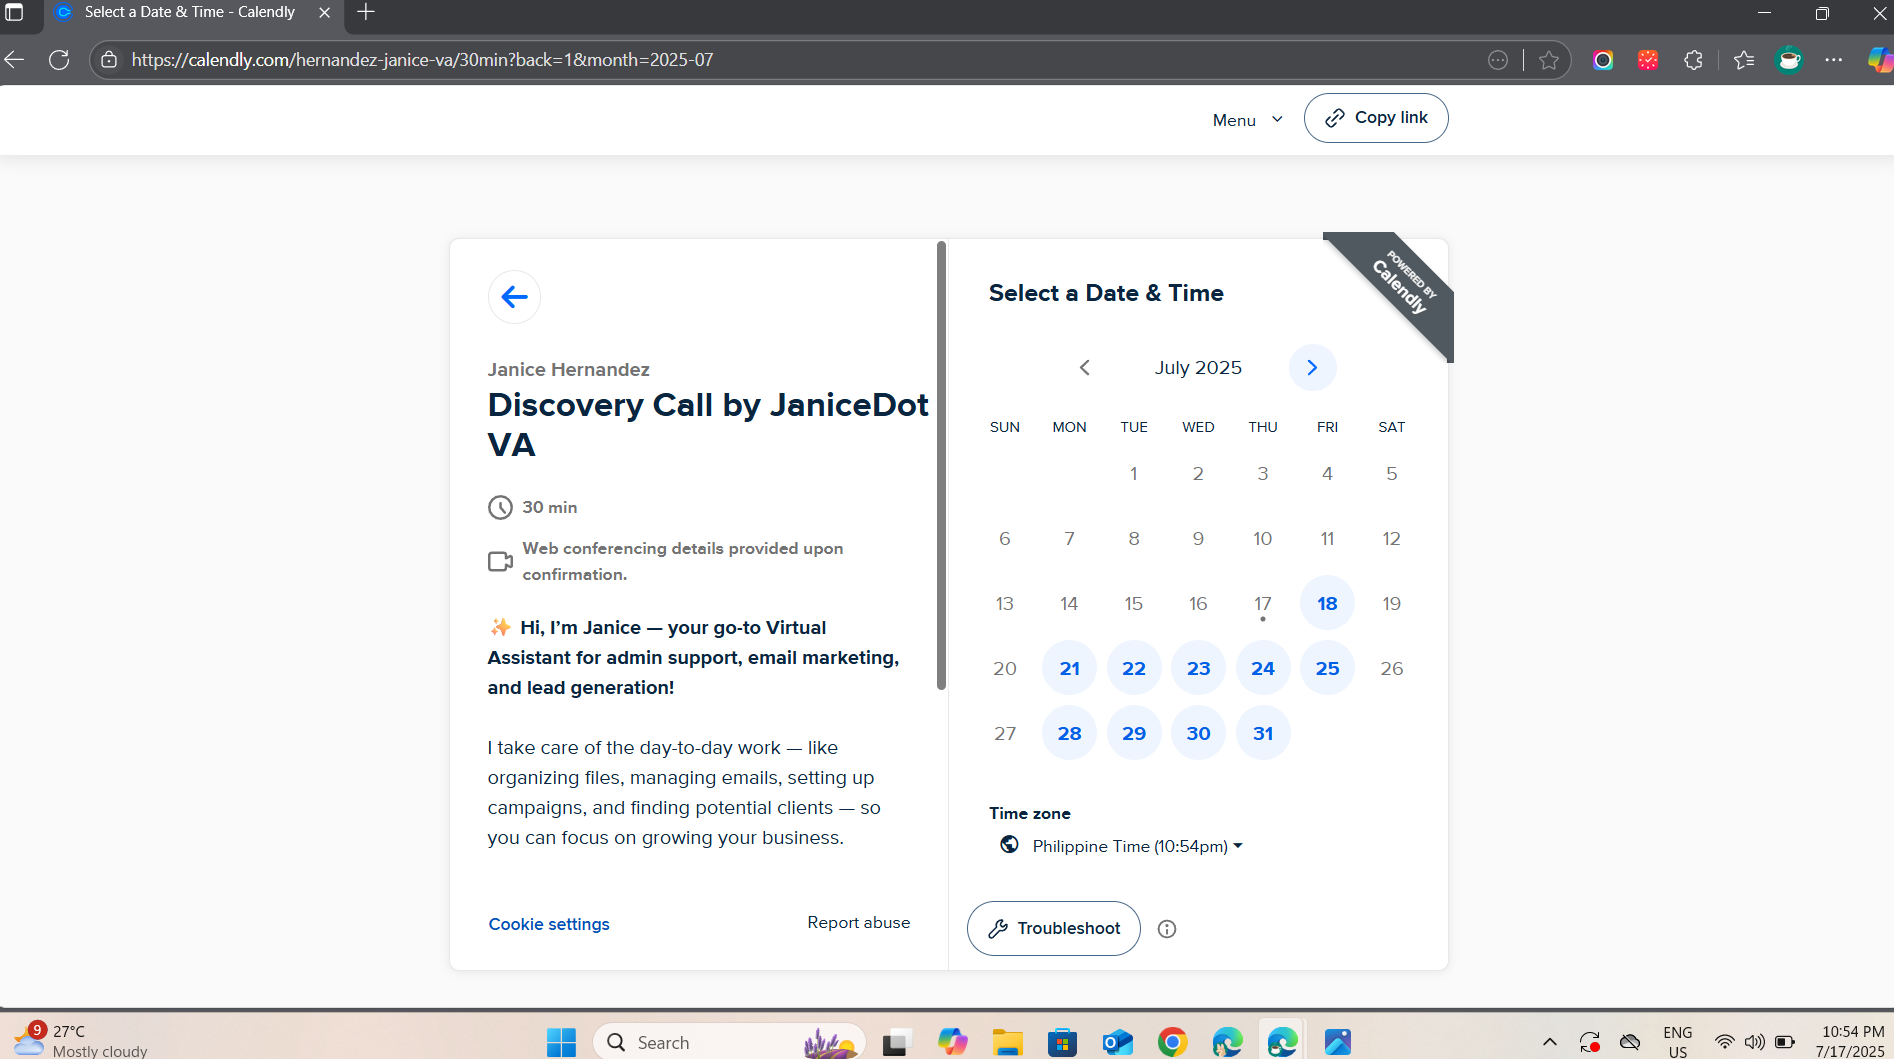The height and width of the screenshot is (1059, 1894).
Task: Add this page to favorites star
Action: coord(1549,60)
